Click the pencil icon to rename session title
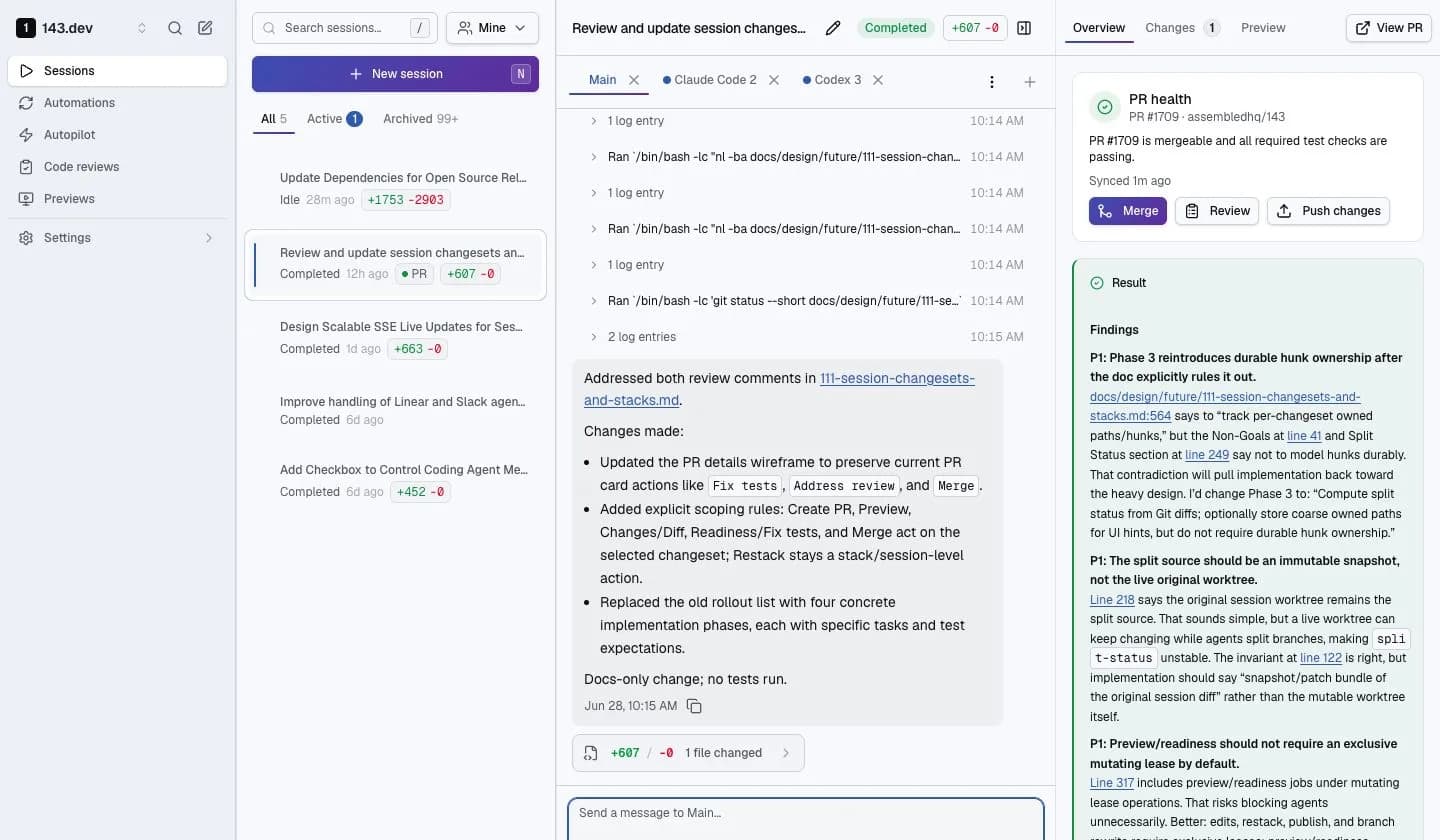Screen dimensions: 1440x840 (833, 28)
